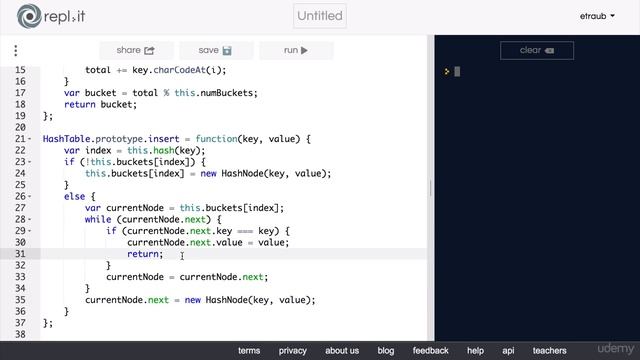The image size is (640, 360).
Task: Open the three-dot editor menu
Action: [x=16, y=51]
